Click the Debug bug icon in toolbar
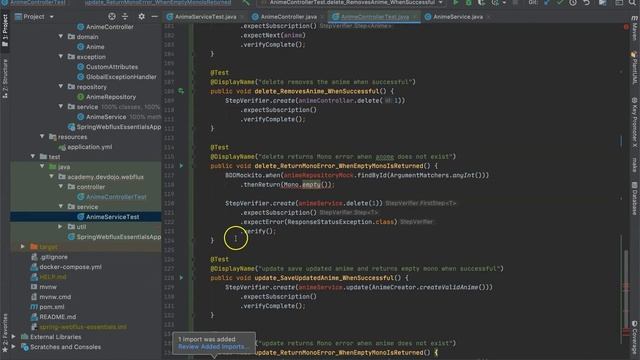The image size is (640, 360). (469, 2)
